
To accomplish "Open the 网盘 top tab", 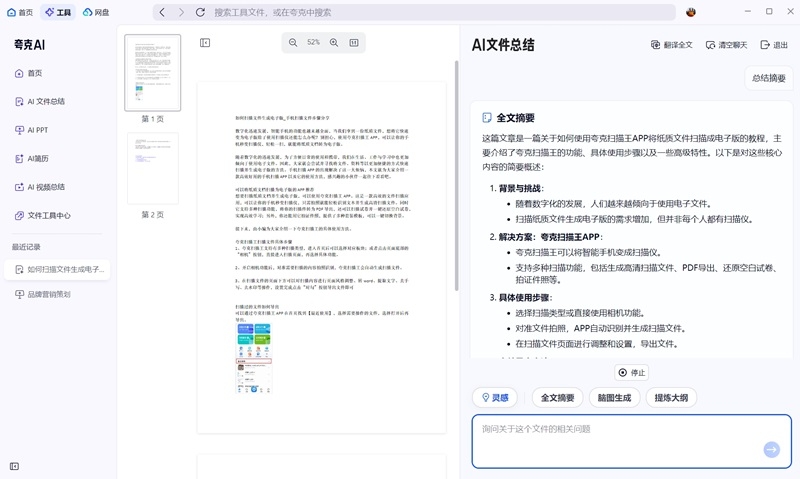I will (x=96, y=12).
